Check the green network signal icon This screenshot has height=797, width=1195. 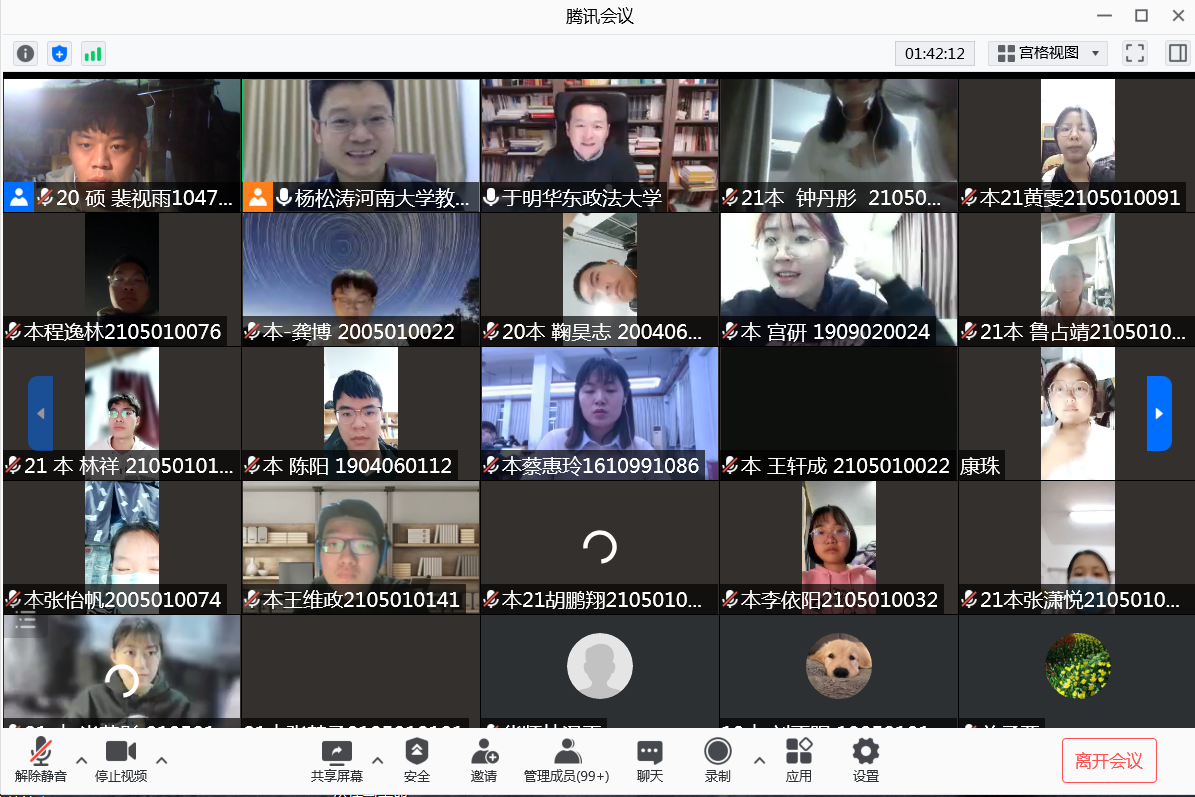[93, 54]
